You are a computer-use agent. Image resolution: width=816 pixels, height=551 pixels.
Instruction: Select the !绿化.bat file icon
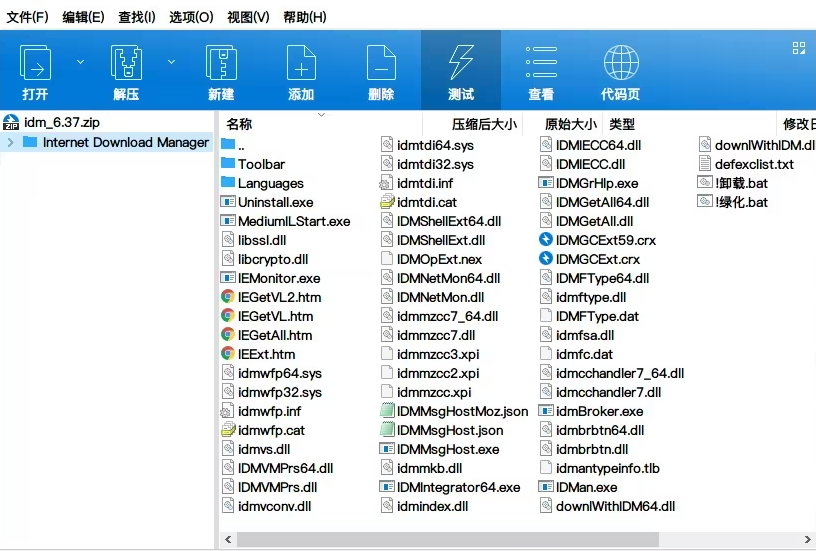click(x=705, y=201)
